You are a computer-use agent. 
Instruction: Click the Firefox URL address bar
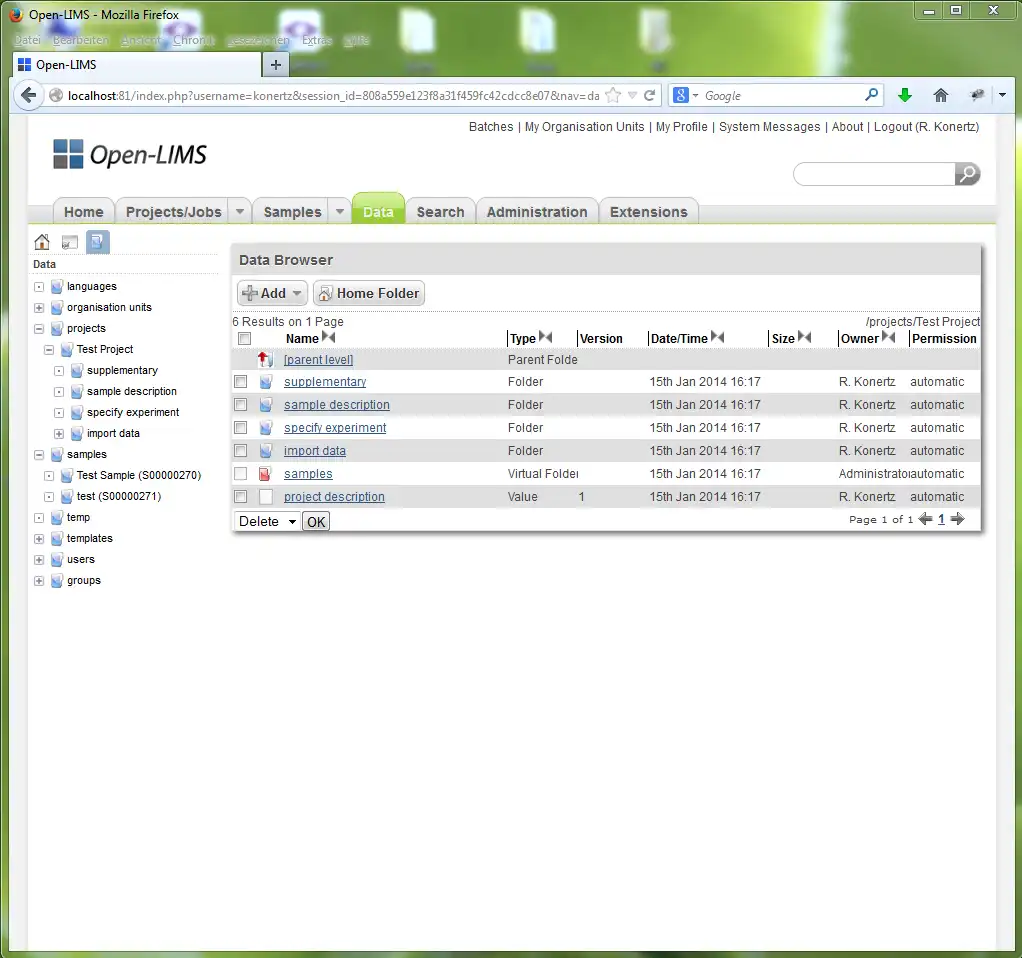[x=332, y=96]
